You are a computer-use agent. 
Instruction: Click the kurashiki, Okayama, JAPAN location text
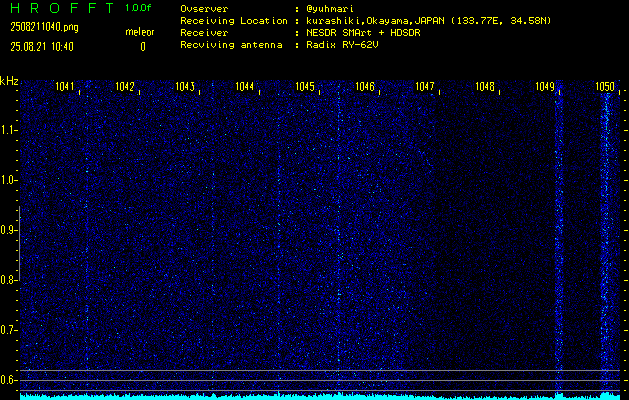click(x=428, y=21)
